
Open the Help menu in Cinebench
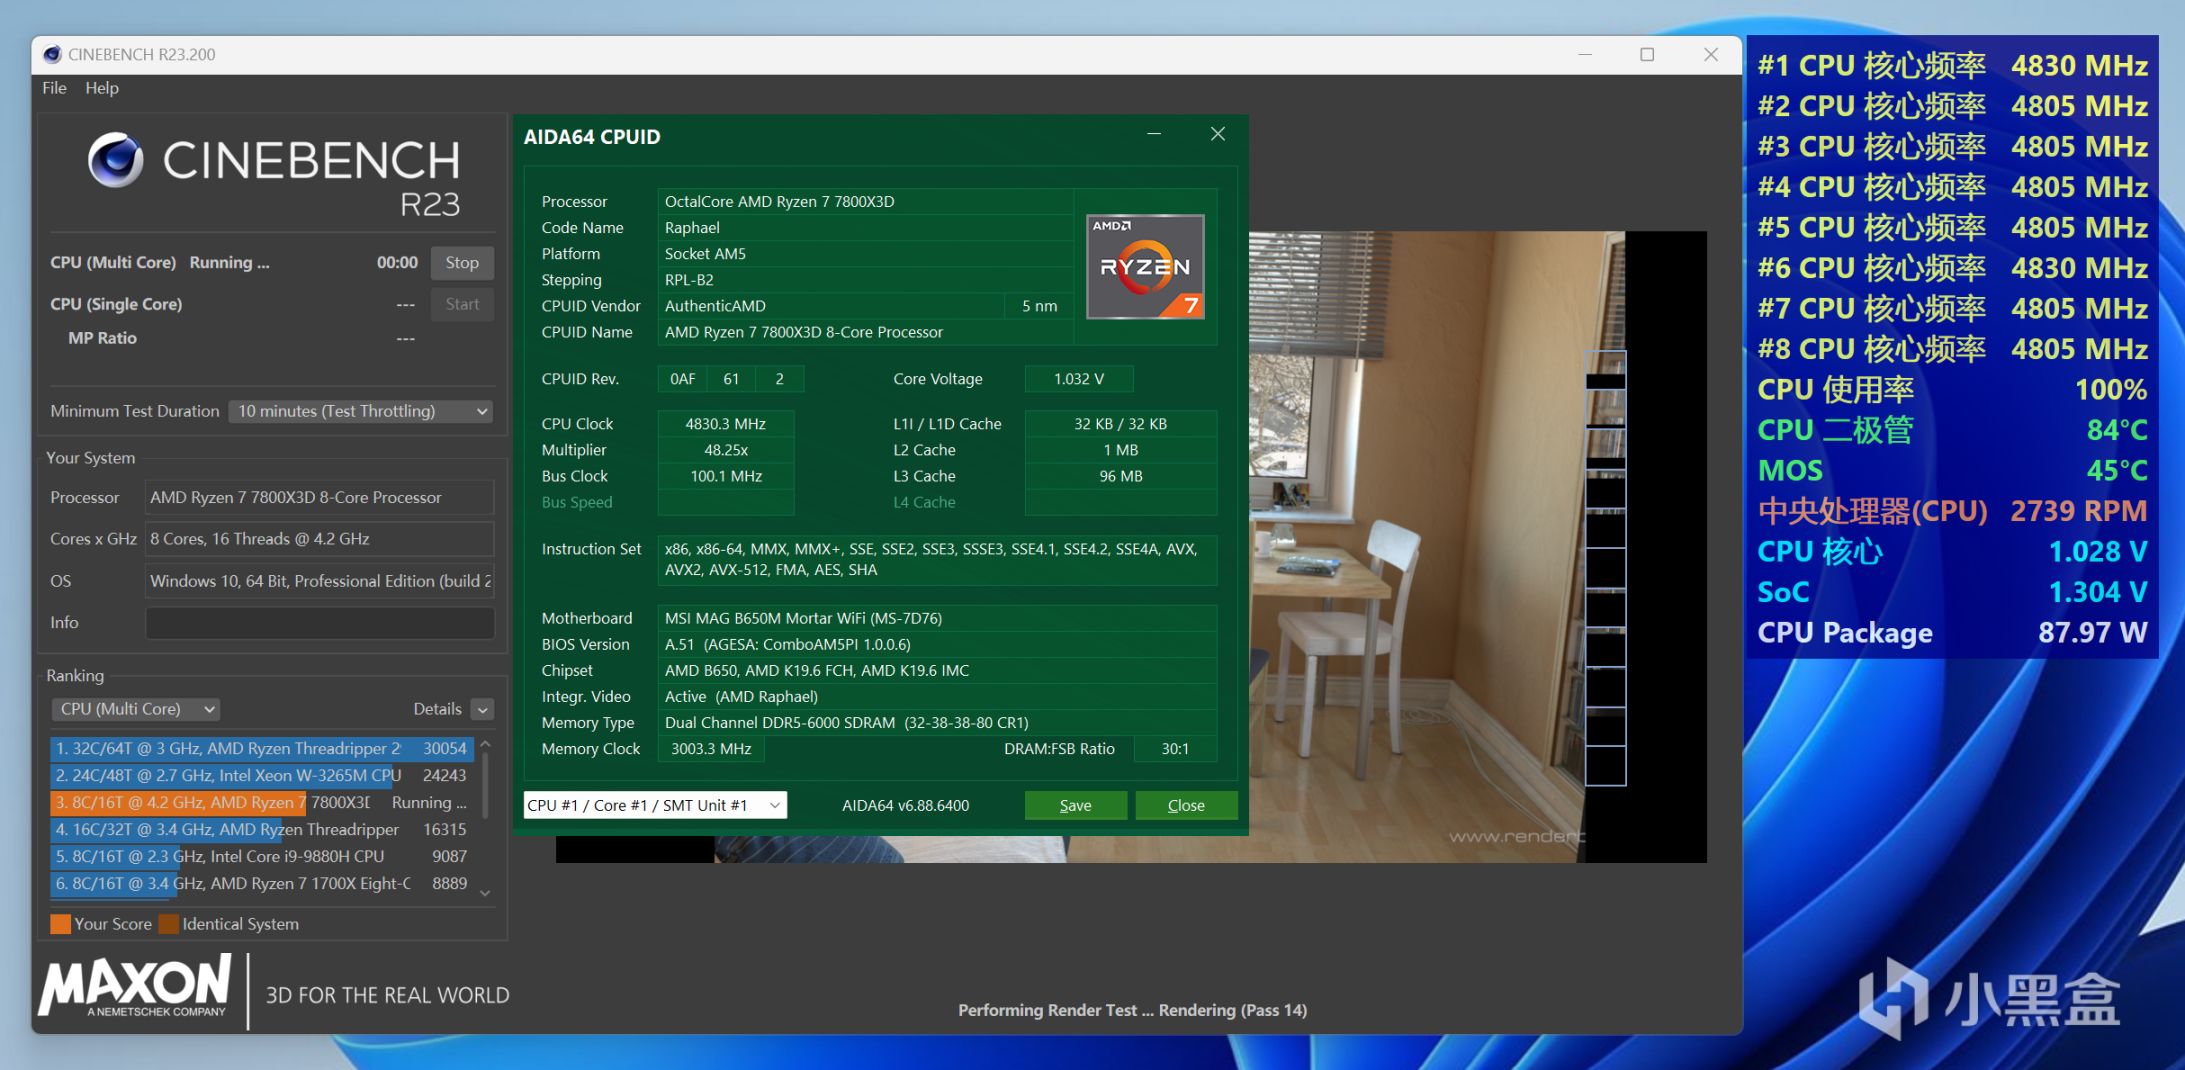pos(102,88)
